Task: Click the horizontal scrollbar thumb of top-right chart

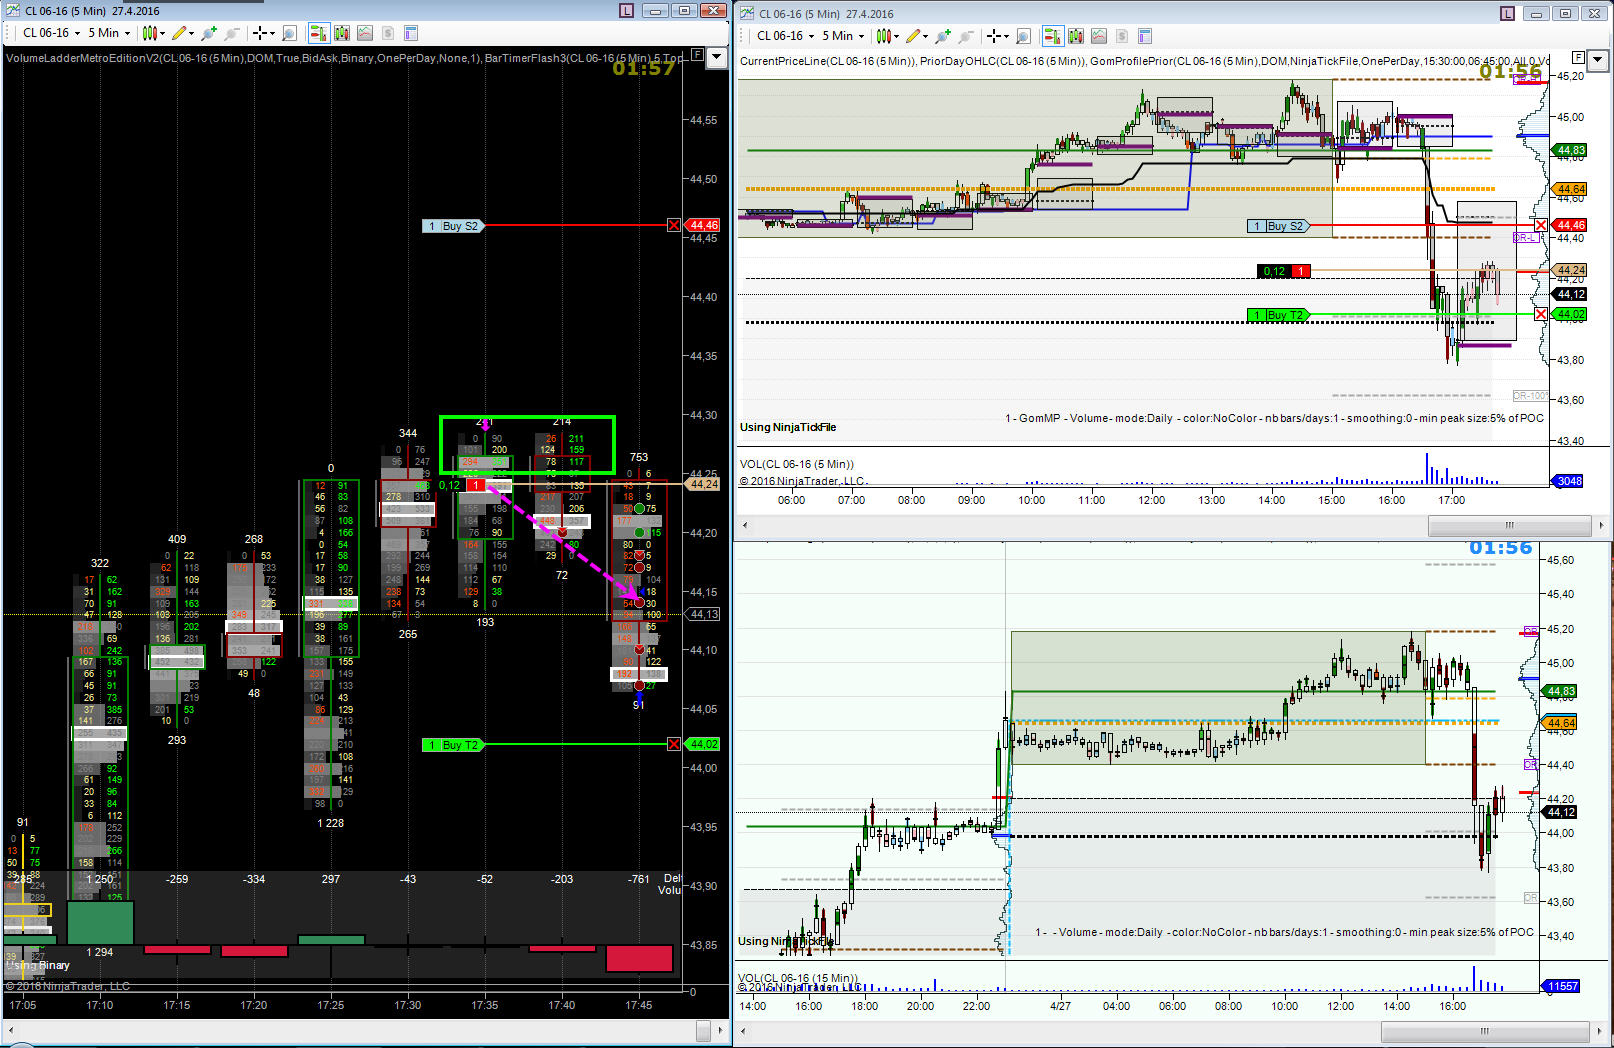Action: [x=1509, y=525]
